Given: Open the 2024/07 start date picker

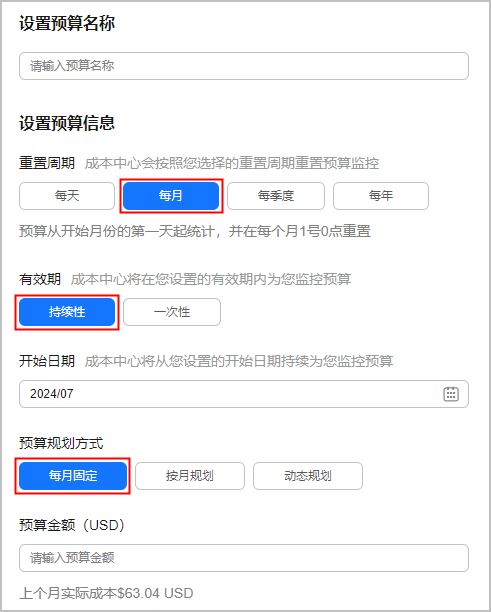Looking at the screenshot, I should (x=244, y=394).
